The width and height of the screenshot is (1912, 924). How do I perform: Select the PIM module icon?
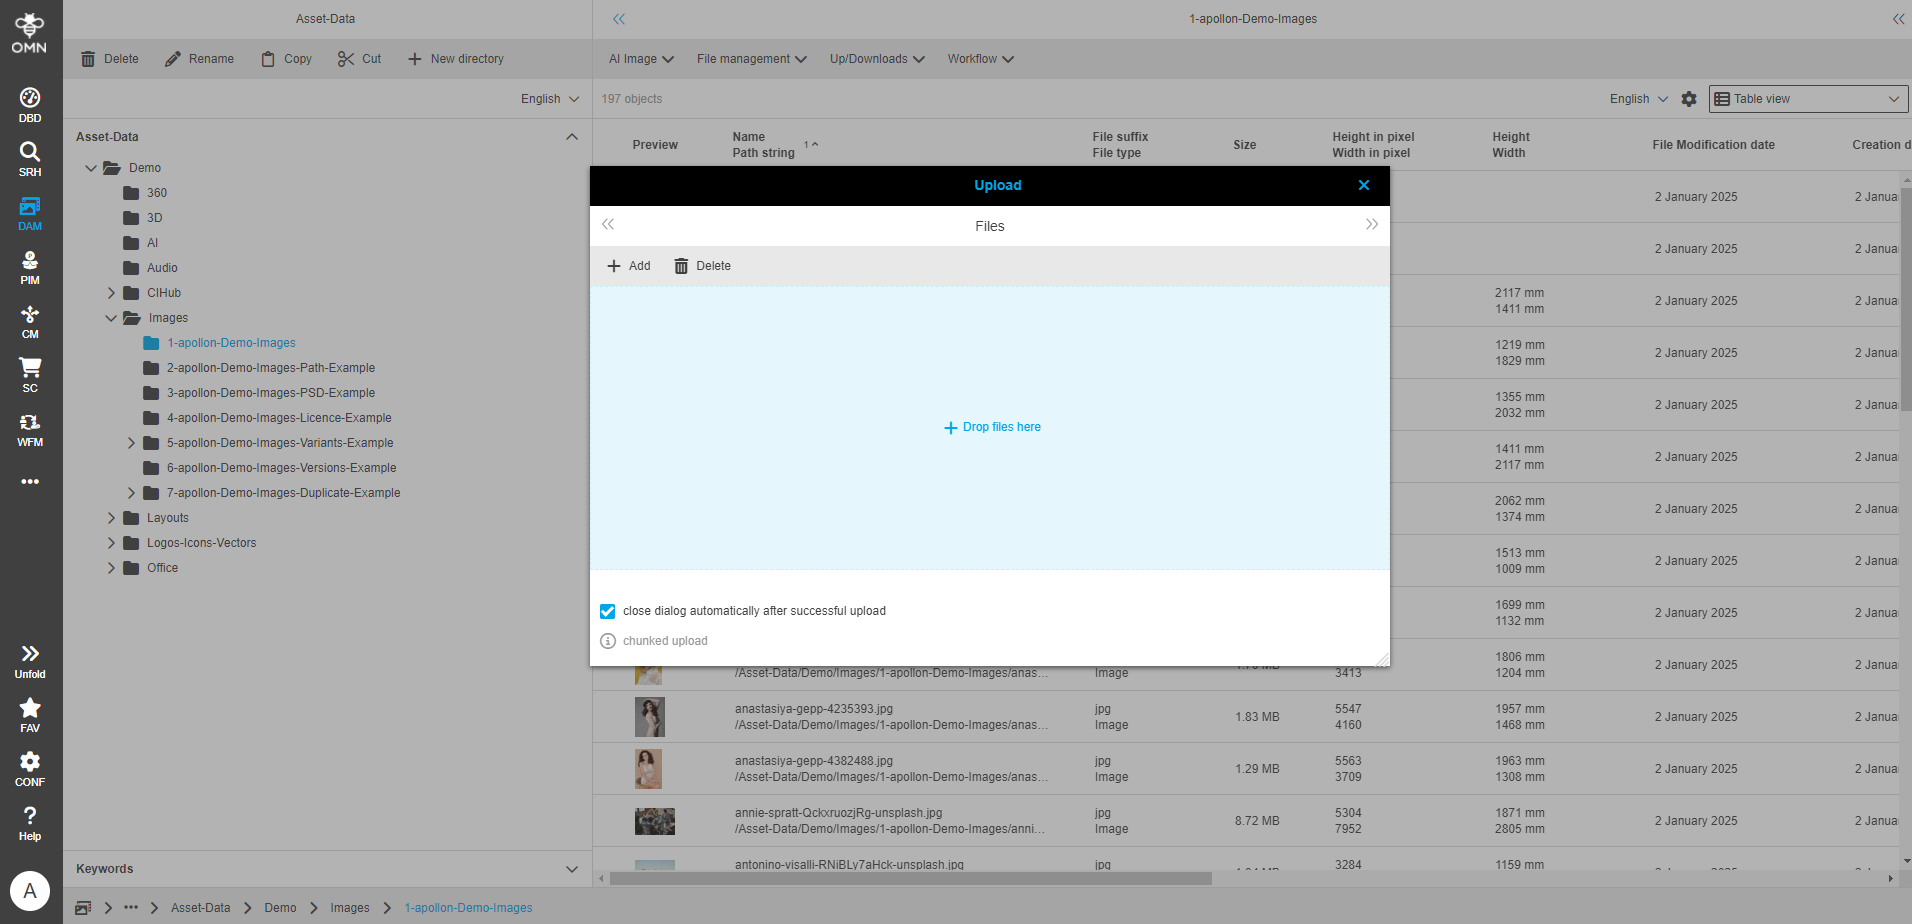(29, 265)
